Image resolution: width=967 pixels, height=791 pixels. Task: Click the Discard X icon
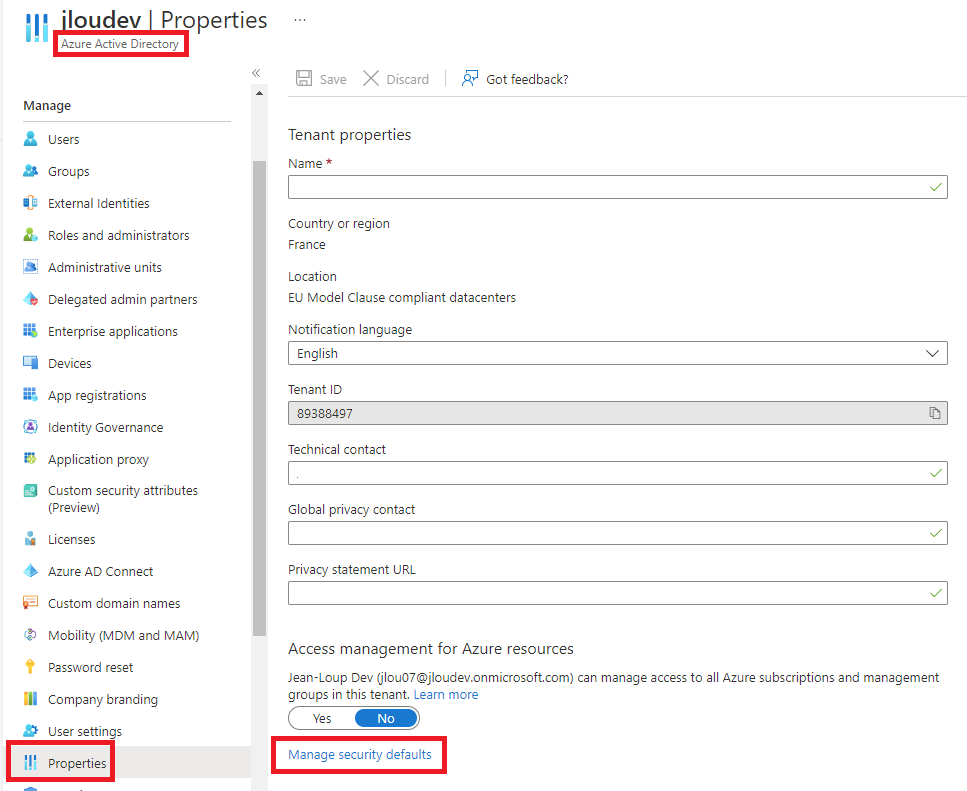(371, 78)
